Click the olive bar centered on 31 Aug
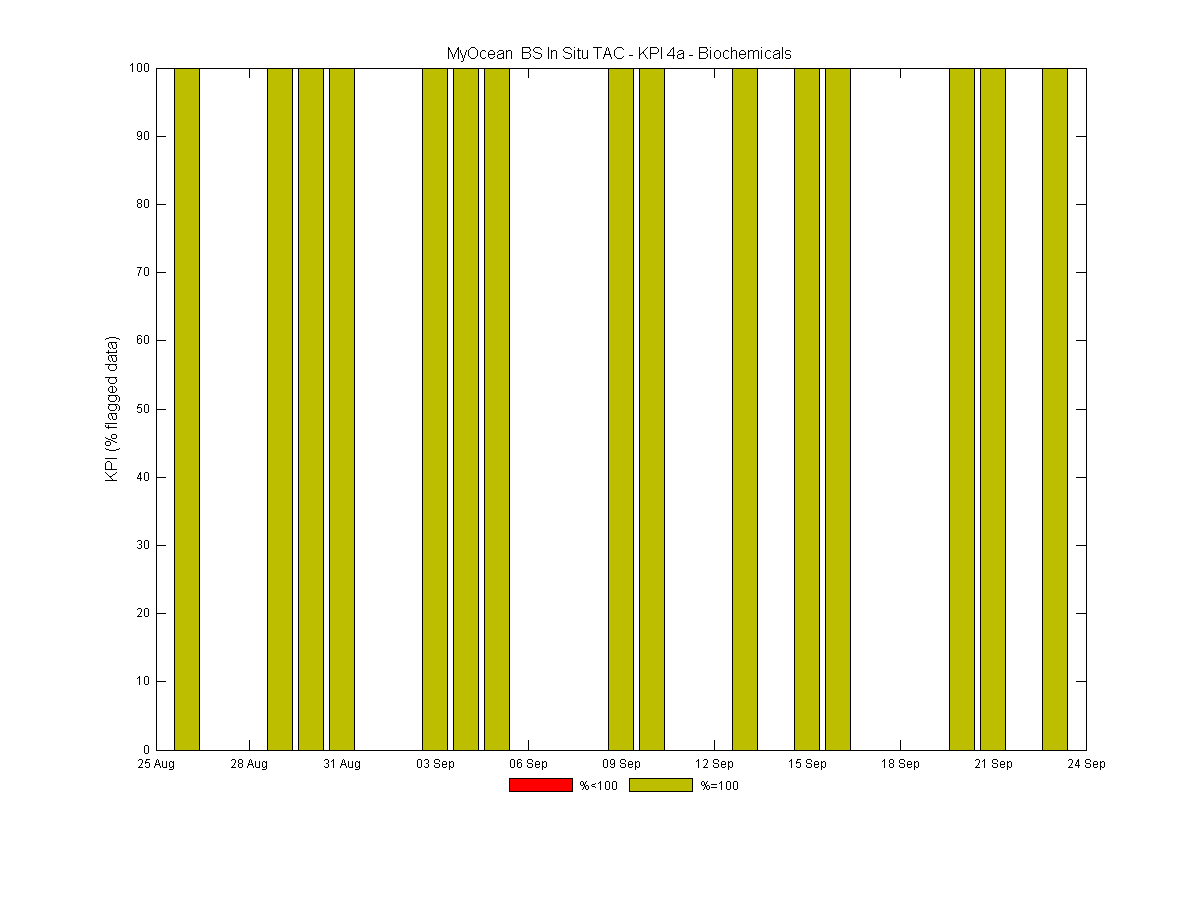 [x=342, y=409]
